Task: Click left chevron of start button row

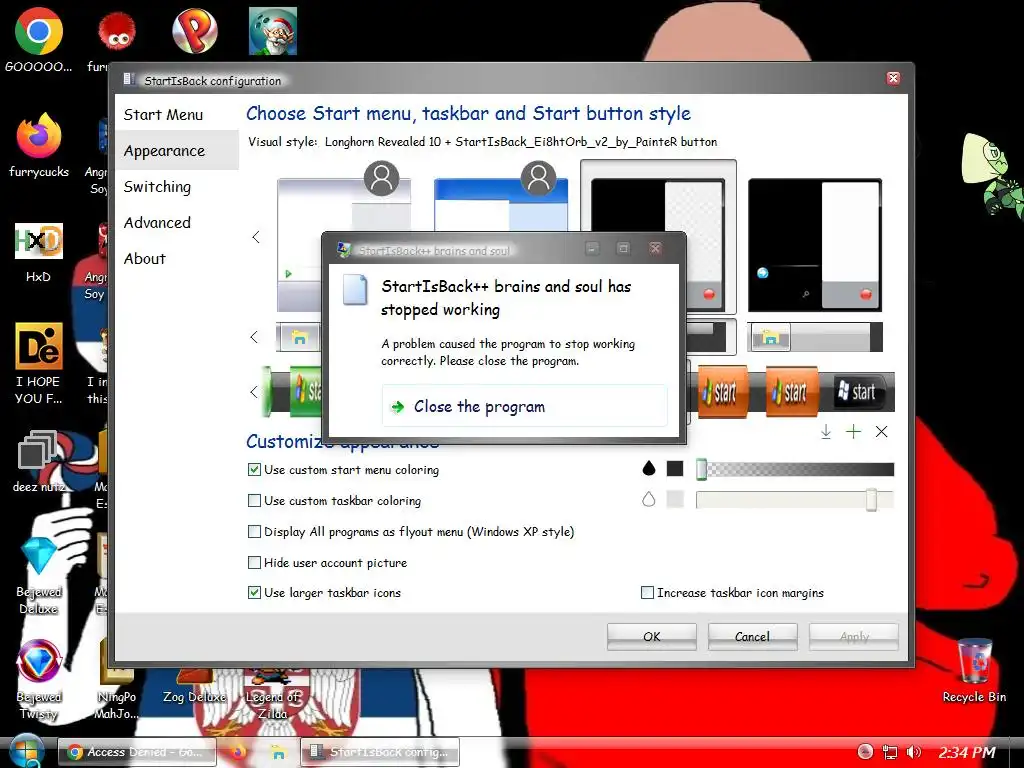Action: [x=253, y=392]
